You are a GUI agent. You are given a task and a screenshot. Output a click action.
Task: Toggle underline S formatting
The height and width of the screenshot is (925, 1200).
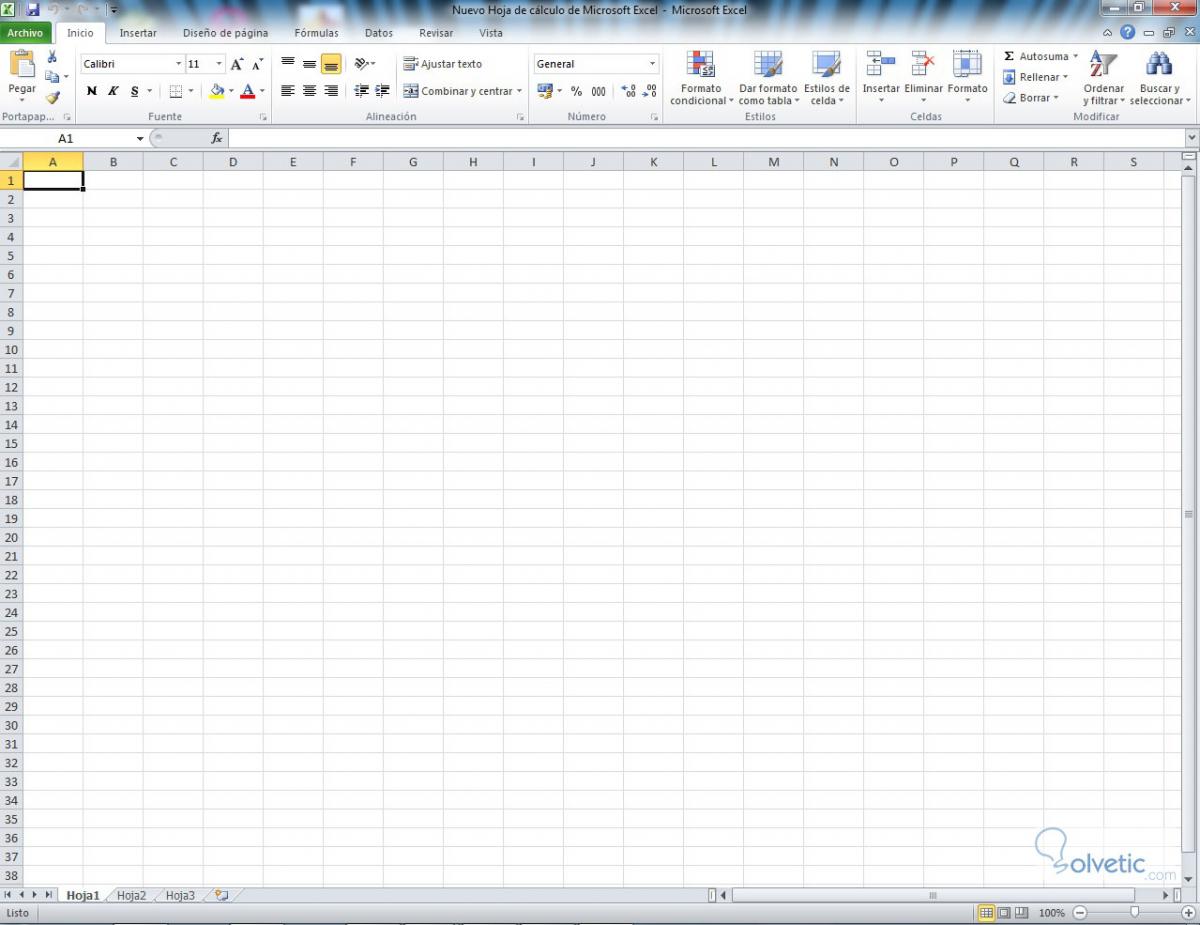point(135,91)
